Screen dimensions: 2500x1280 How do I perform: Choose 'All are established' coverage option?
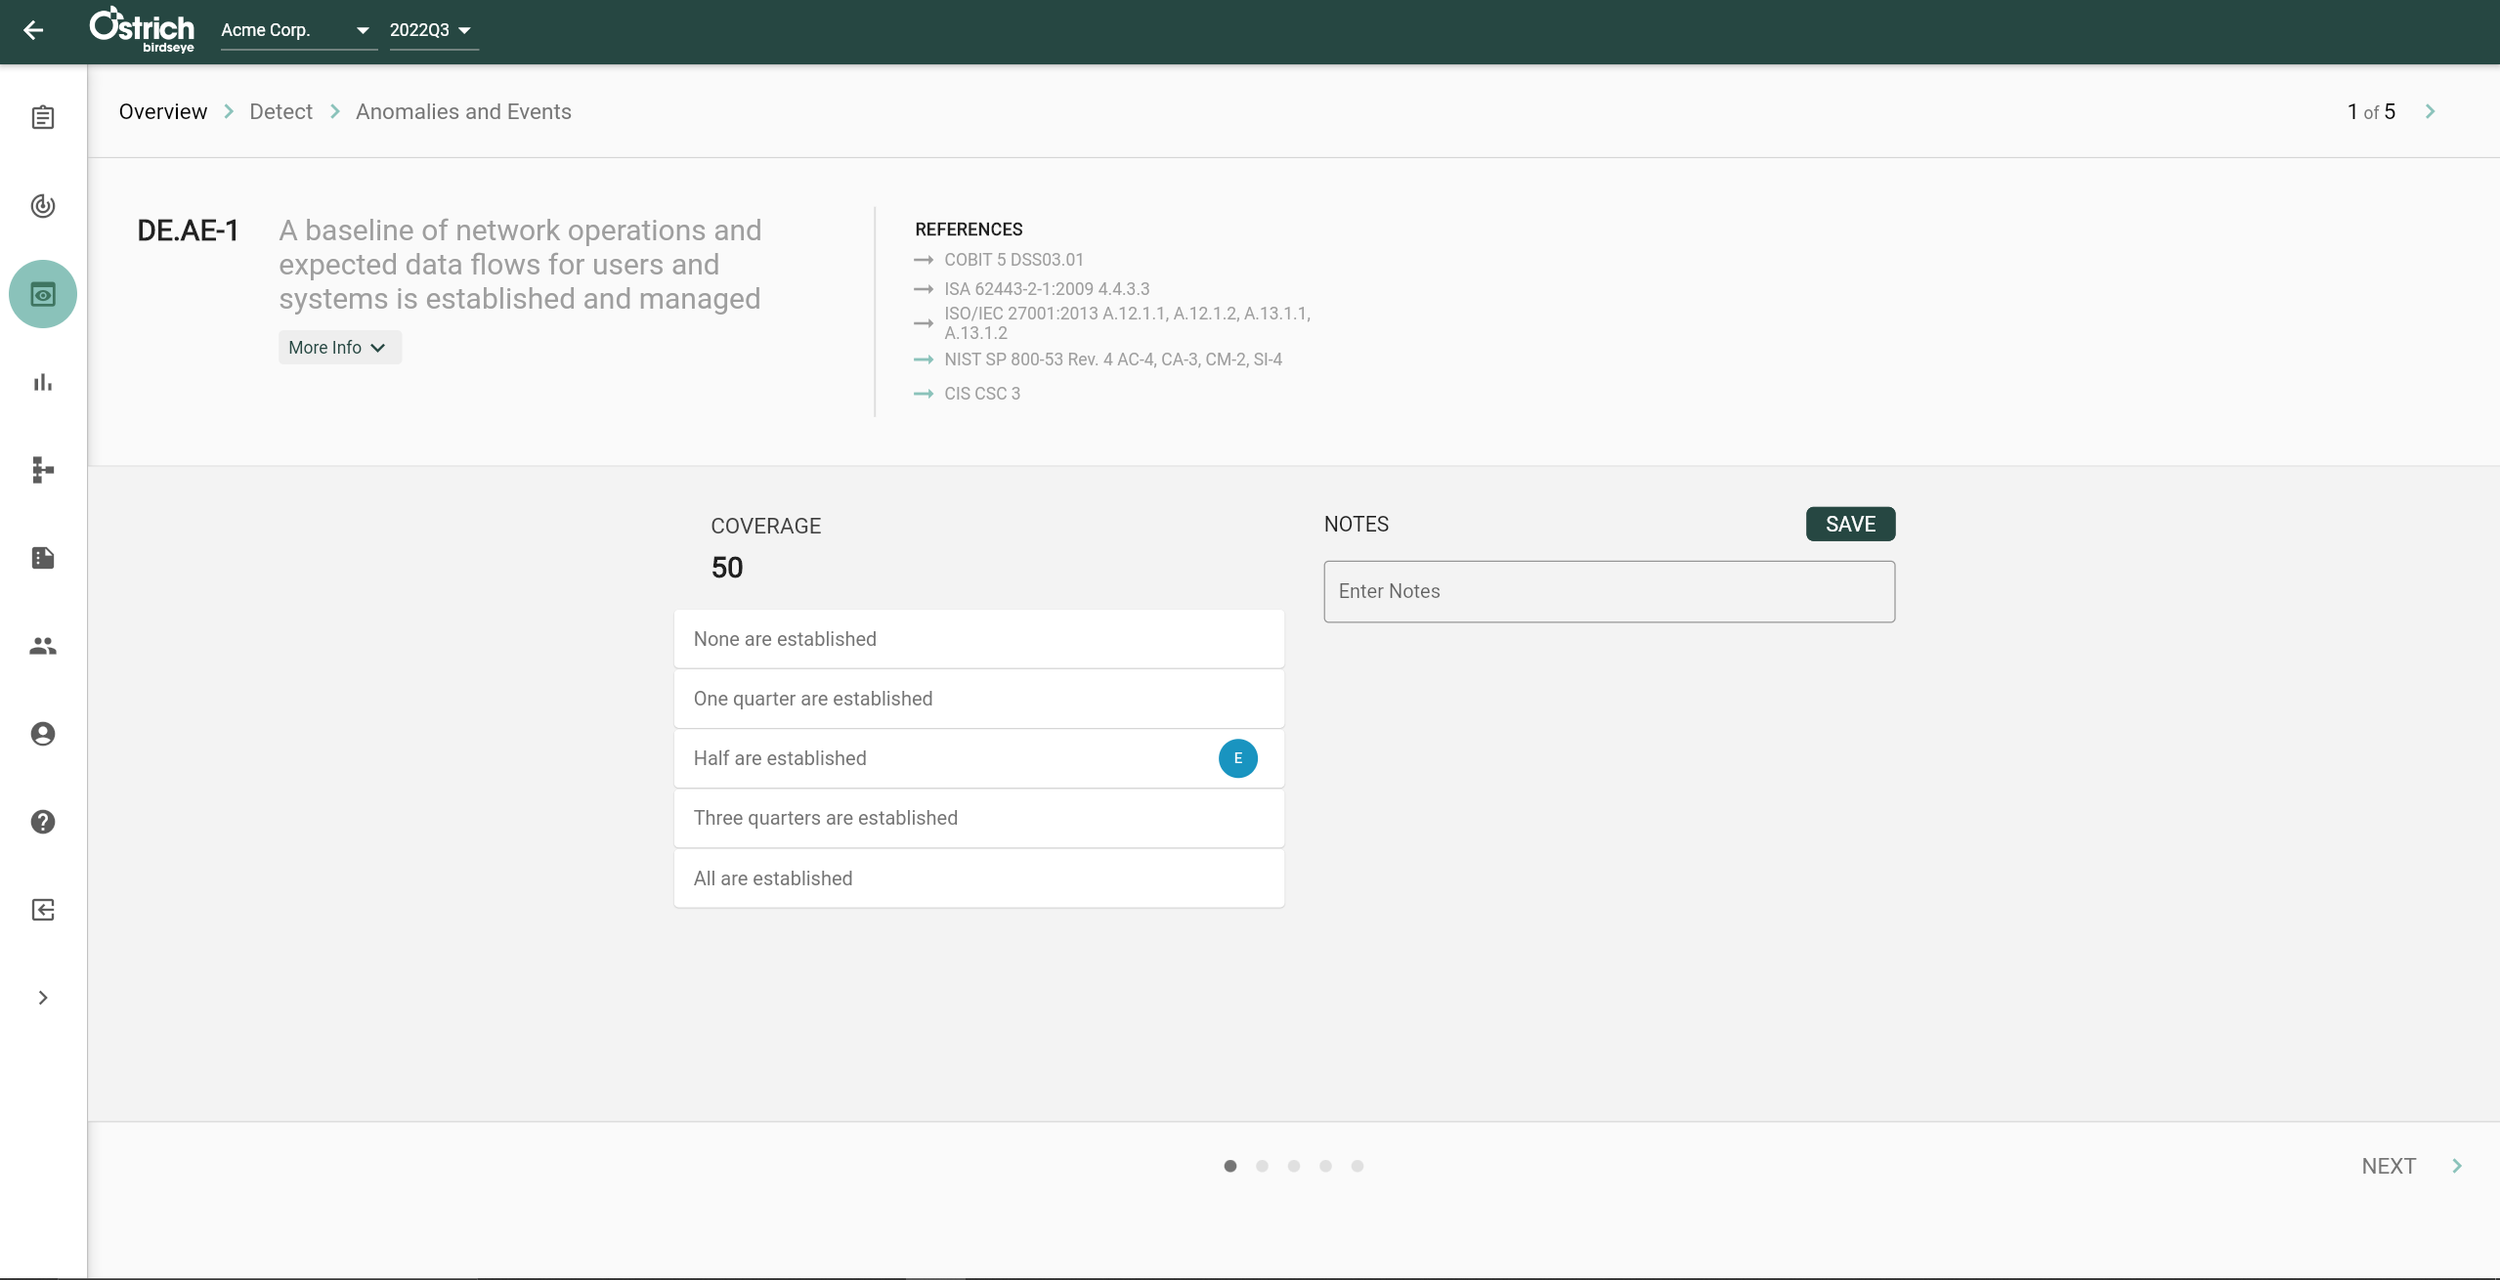click(x=978, y=878)
